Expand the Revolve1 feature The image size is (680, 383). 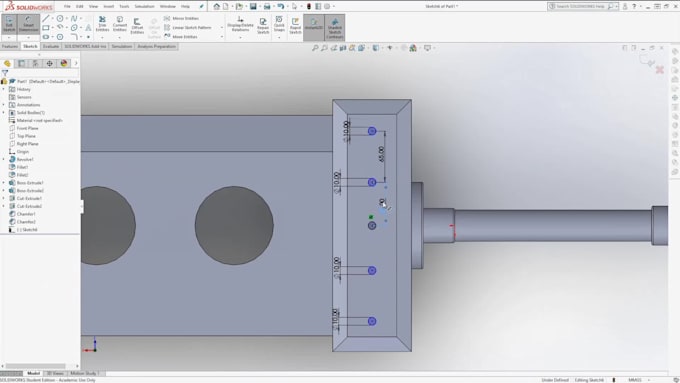tap(3, 159)
